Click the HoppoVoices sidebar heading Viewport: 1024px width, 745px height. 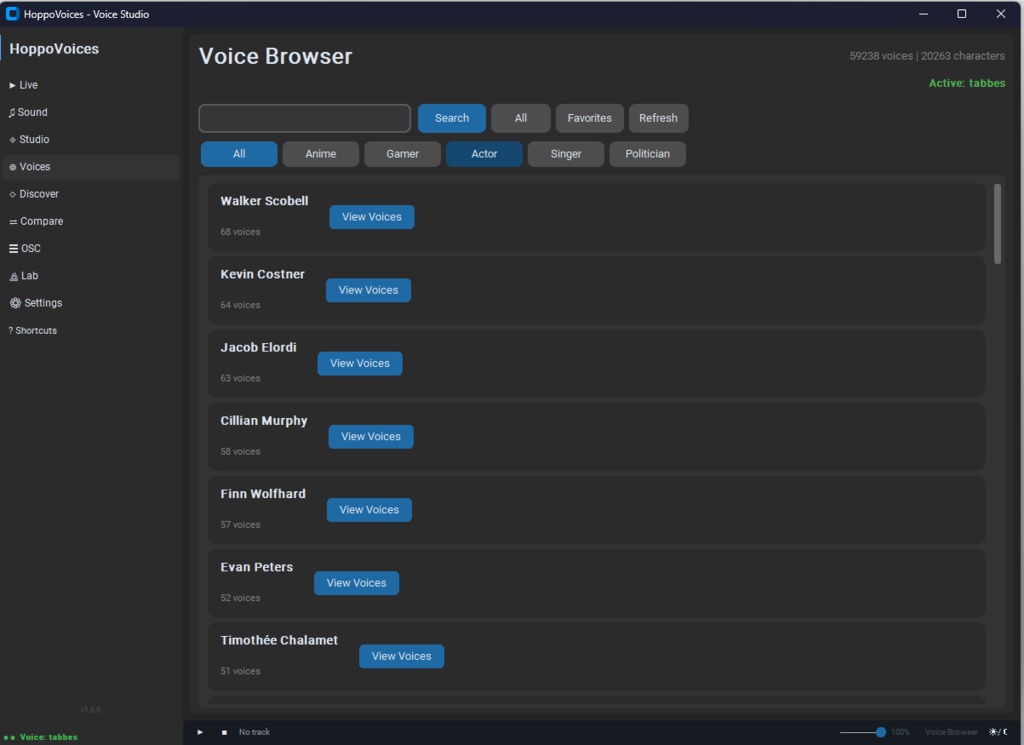pyautogui.click(x=54, y=49)
